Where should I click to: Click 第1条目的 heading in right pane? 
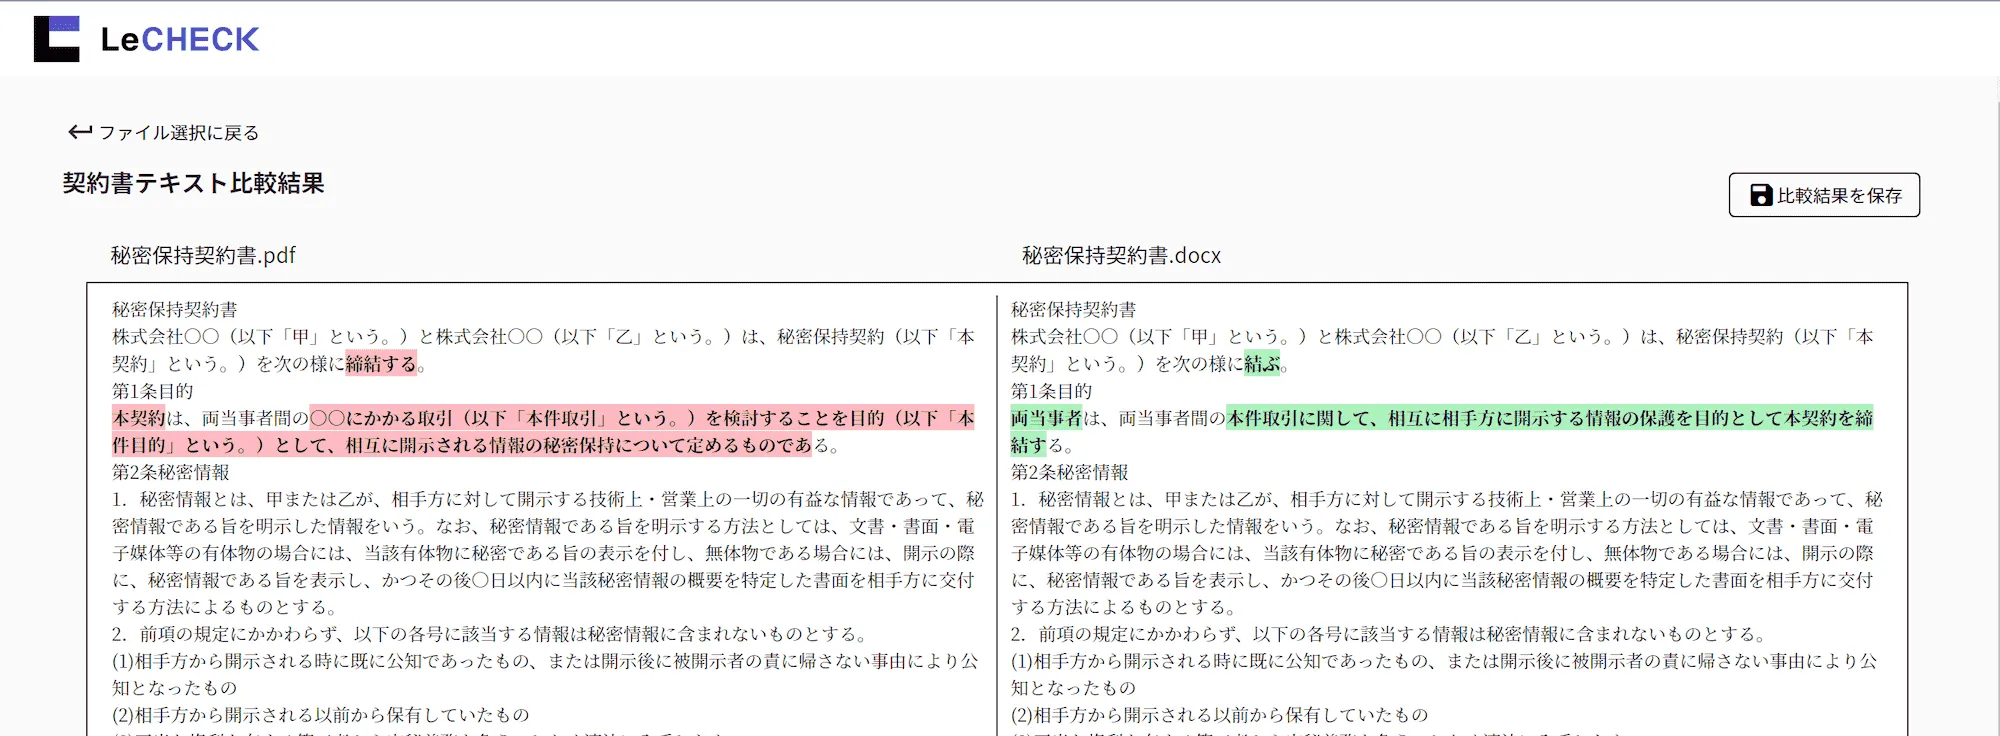point(1052,391)
